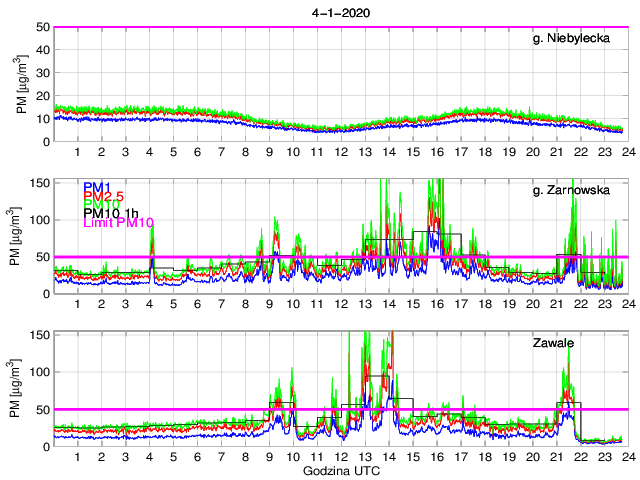Click hour 12 tick on bottom panel axis

[341, 456]
